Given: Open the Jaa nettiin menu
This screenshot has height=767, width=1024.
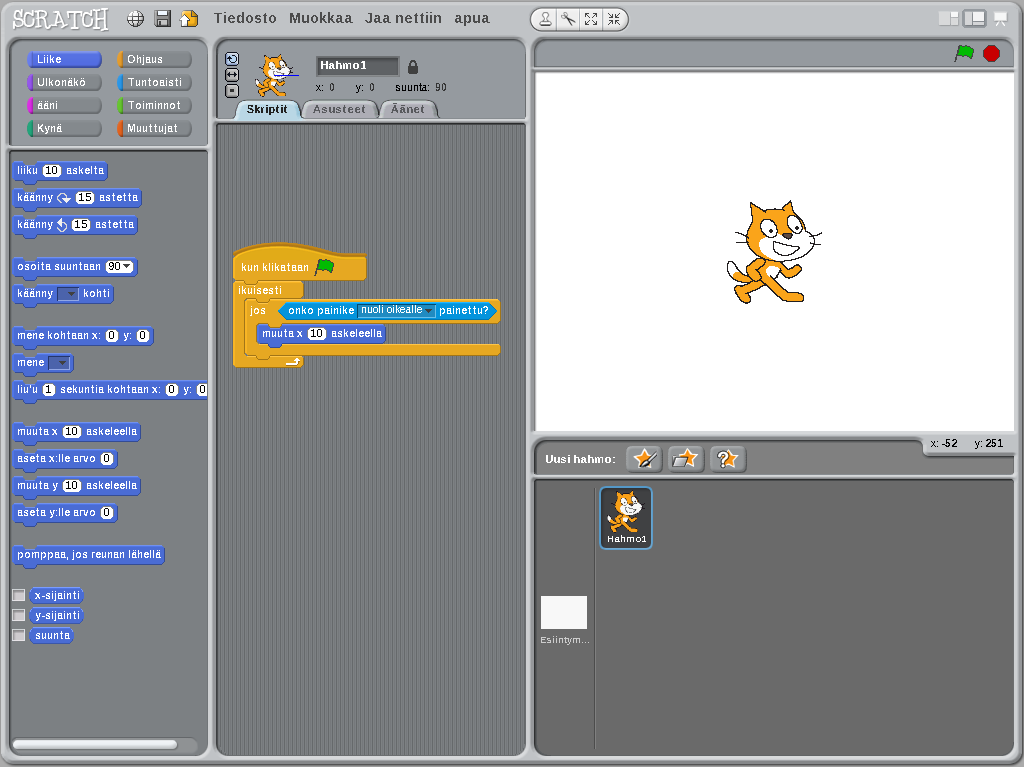Looking at the screenshot, I should point(403,18).
